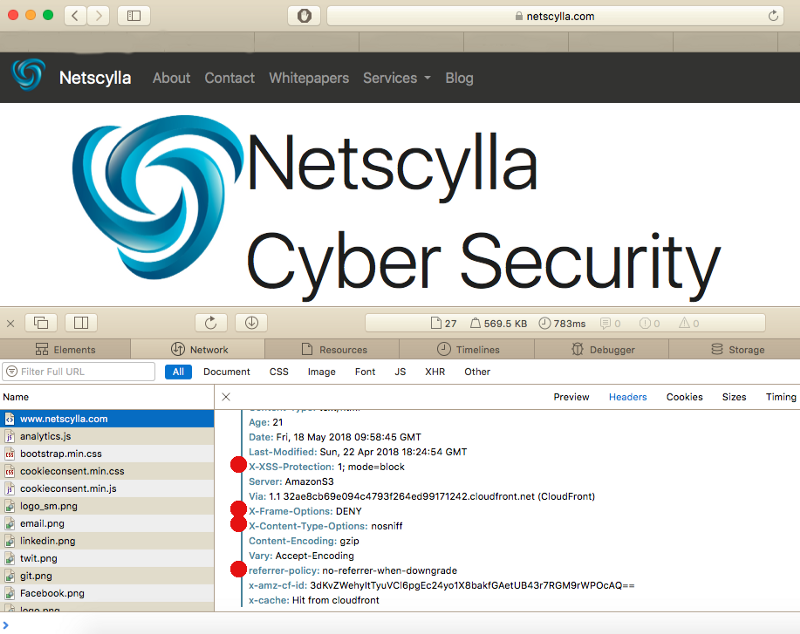
Task: Click the download web archive icon
Action: (251, 323)
